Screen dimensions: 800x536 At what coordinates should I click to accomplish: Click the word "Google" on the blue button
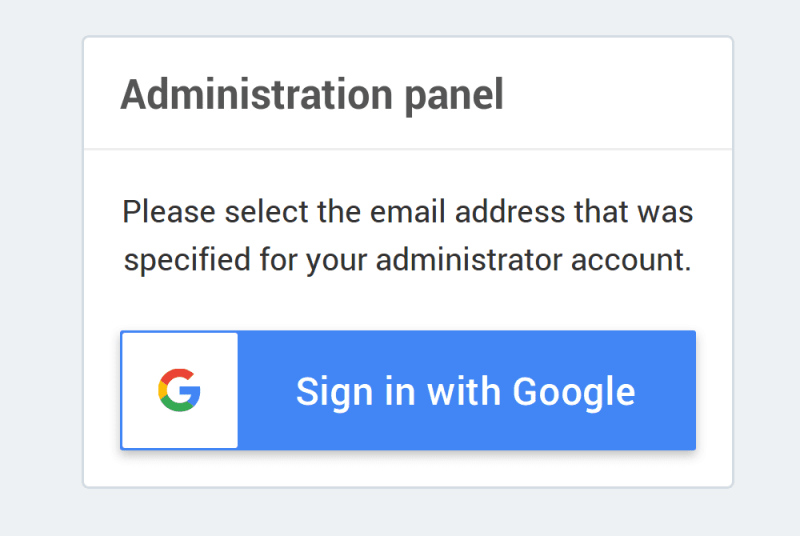[574, 391]
